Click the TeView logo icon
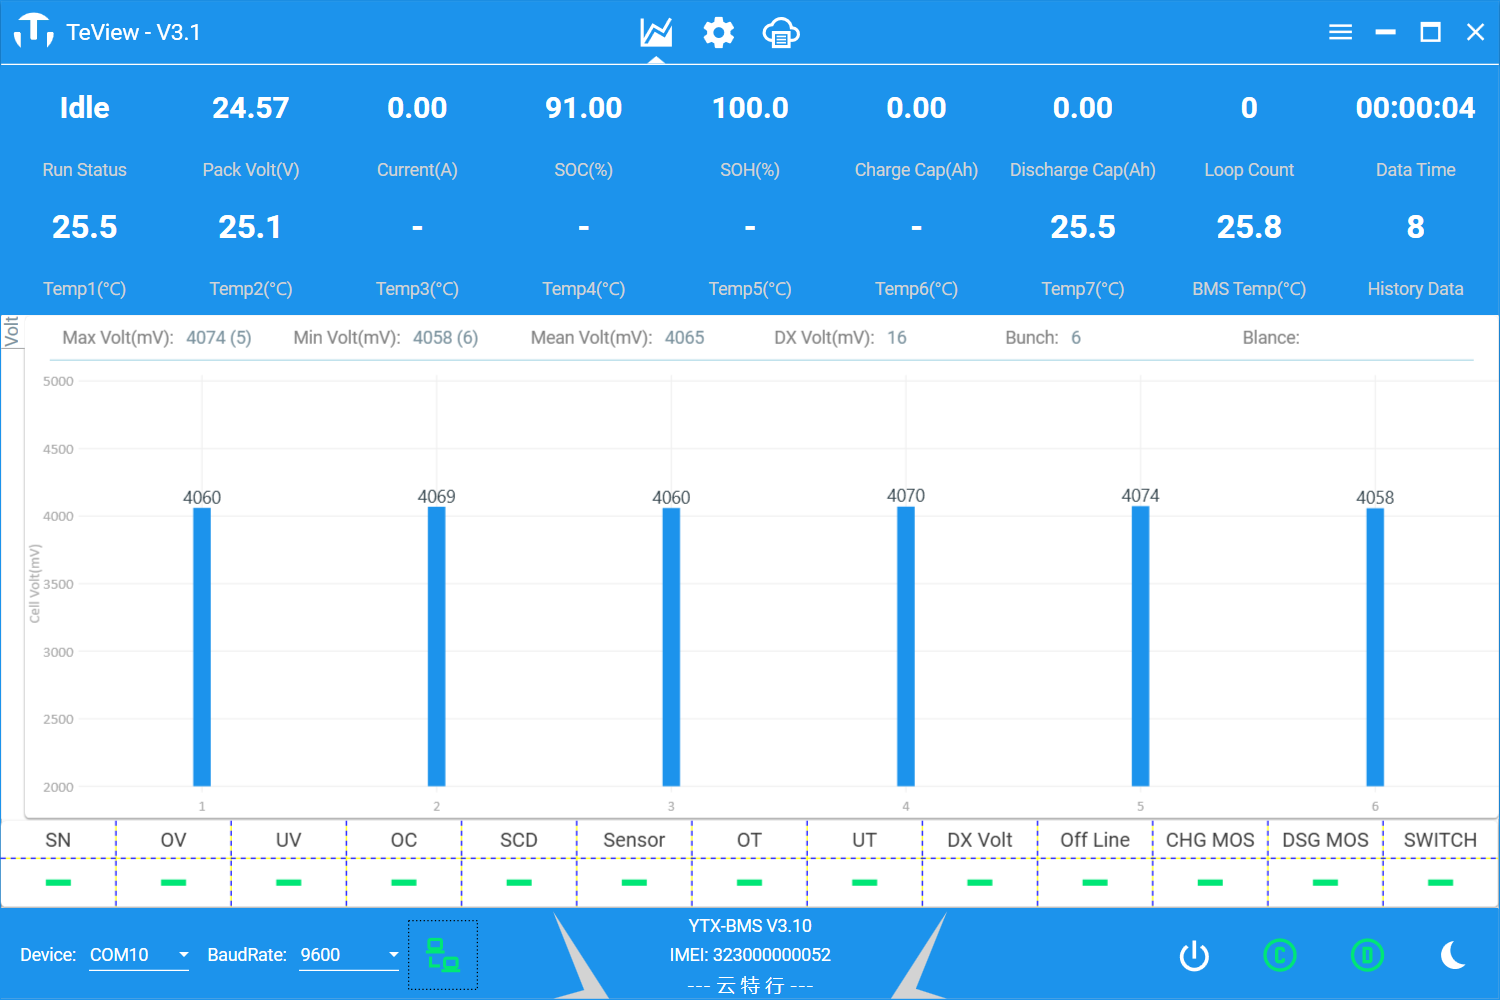This screenshot has height=1000, width=1500. click(x=34, y=31)
